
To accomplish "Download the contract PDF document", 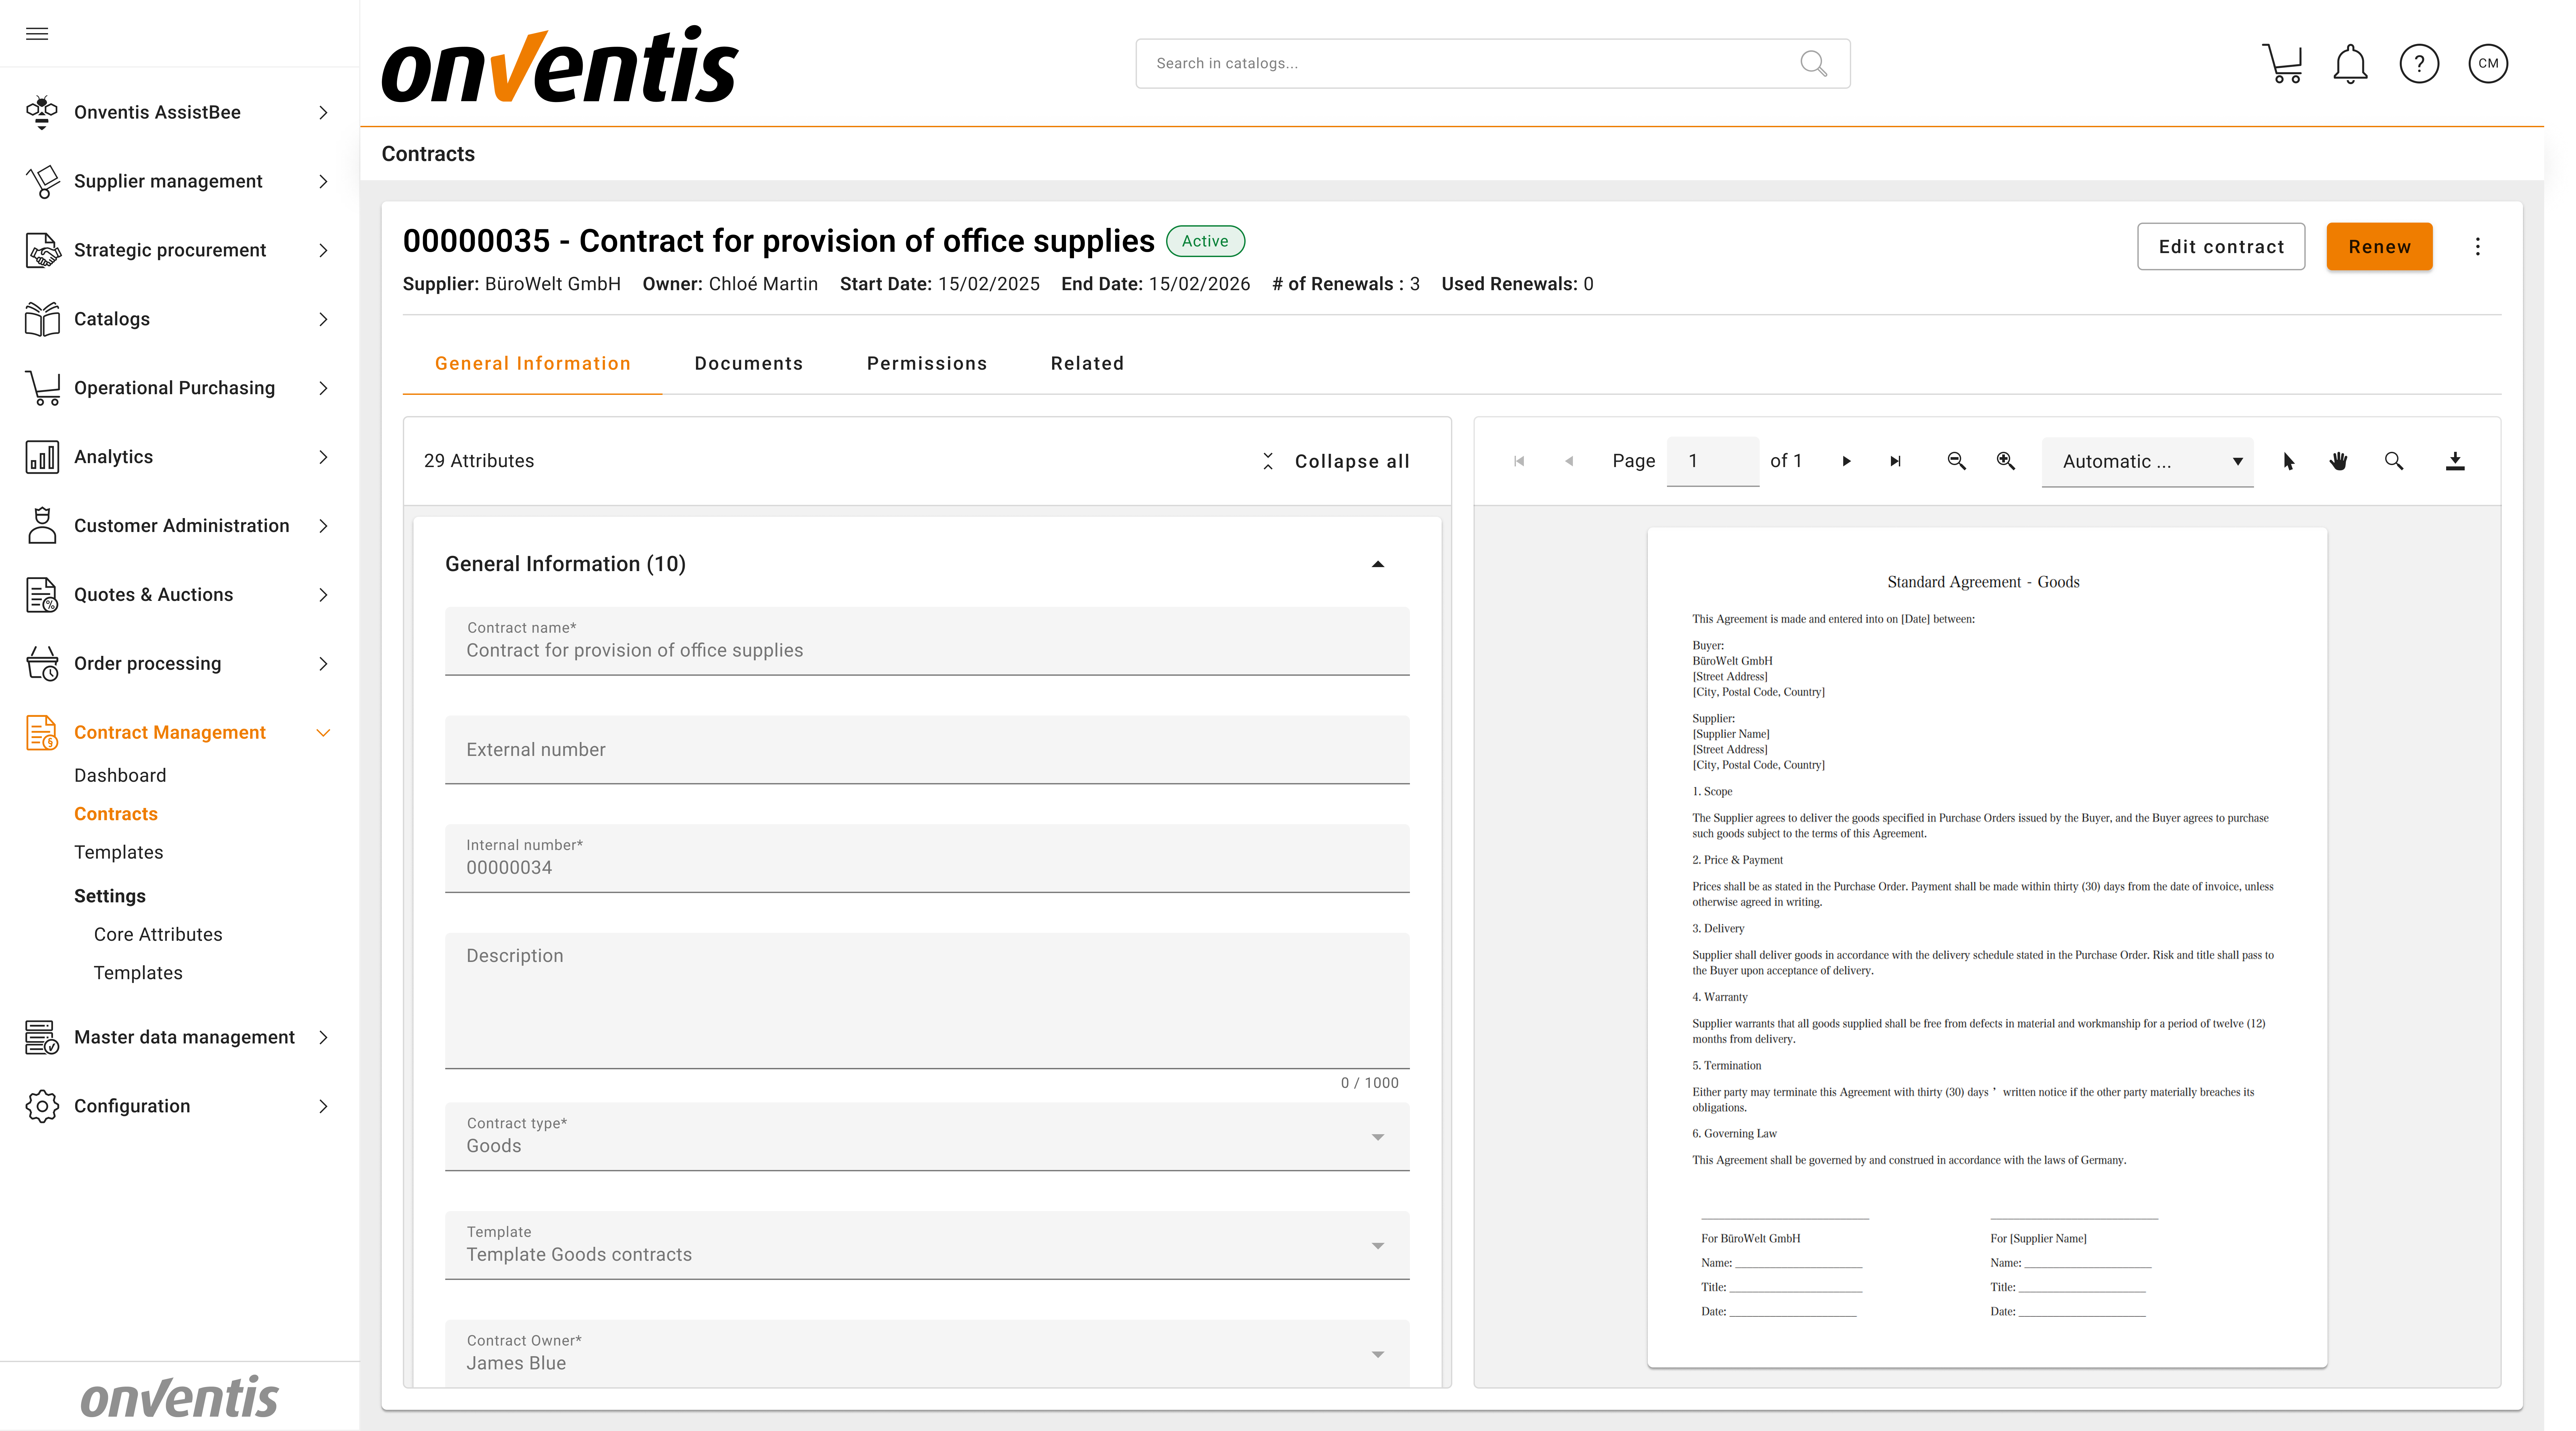I will click(x=2455, y=461).
